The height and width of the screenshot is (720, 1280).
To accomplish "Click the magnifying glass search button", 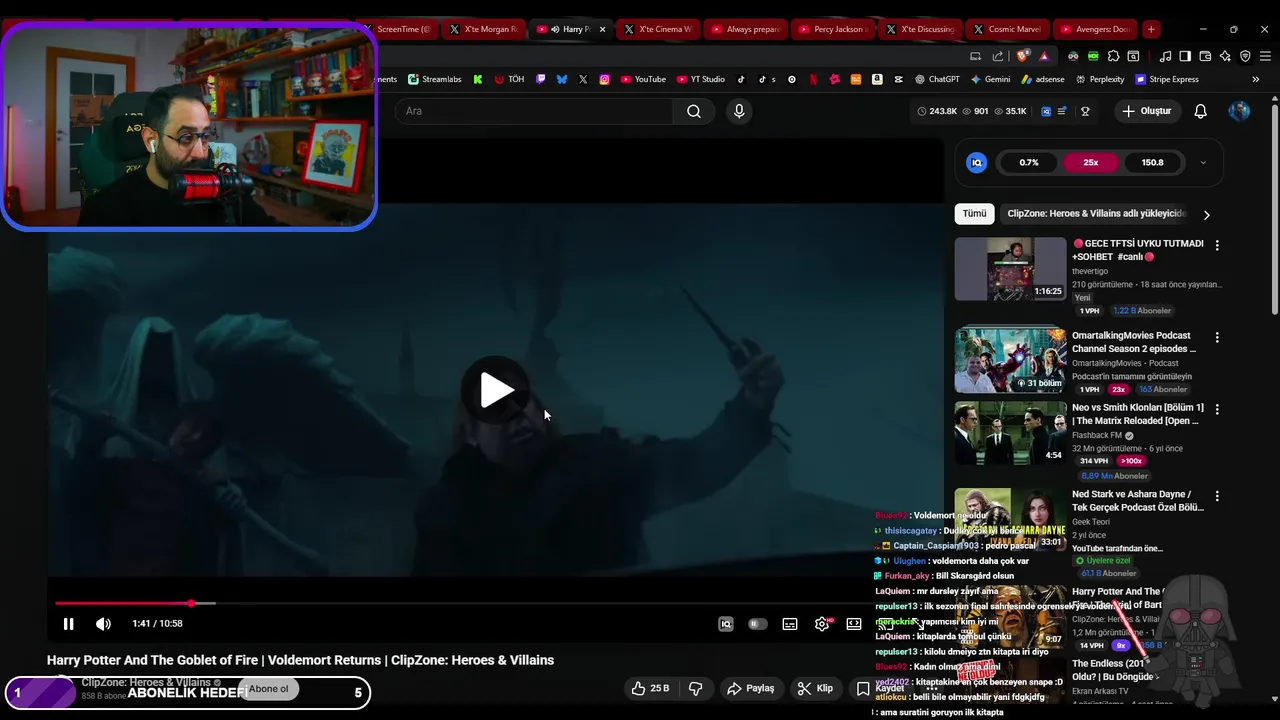I will [x=694, y=111].
